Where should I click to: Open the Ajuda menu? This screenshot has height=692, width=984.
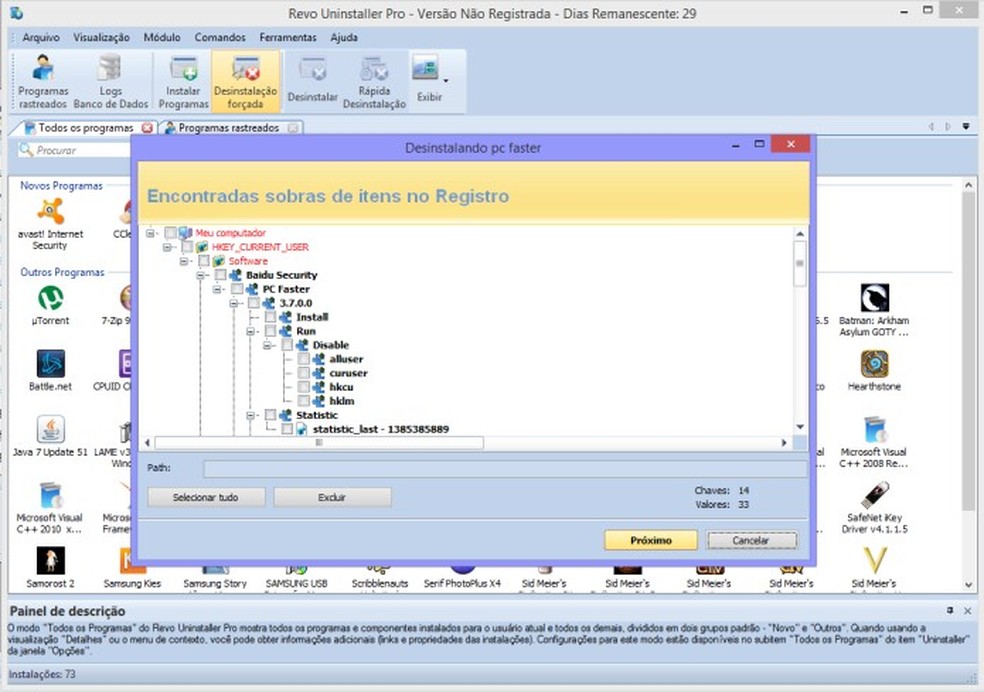[344, 37]
